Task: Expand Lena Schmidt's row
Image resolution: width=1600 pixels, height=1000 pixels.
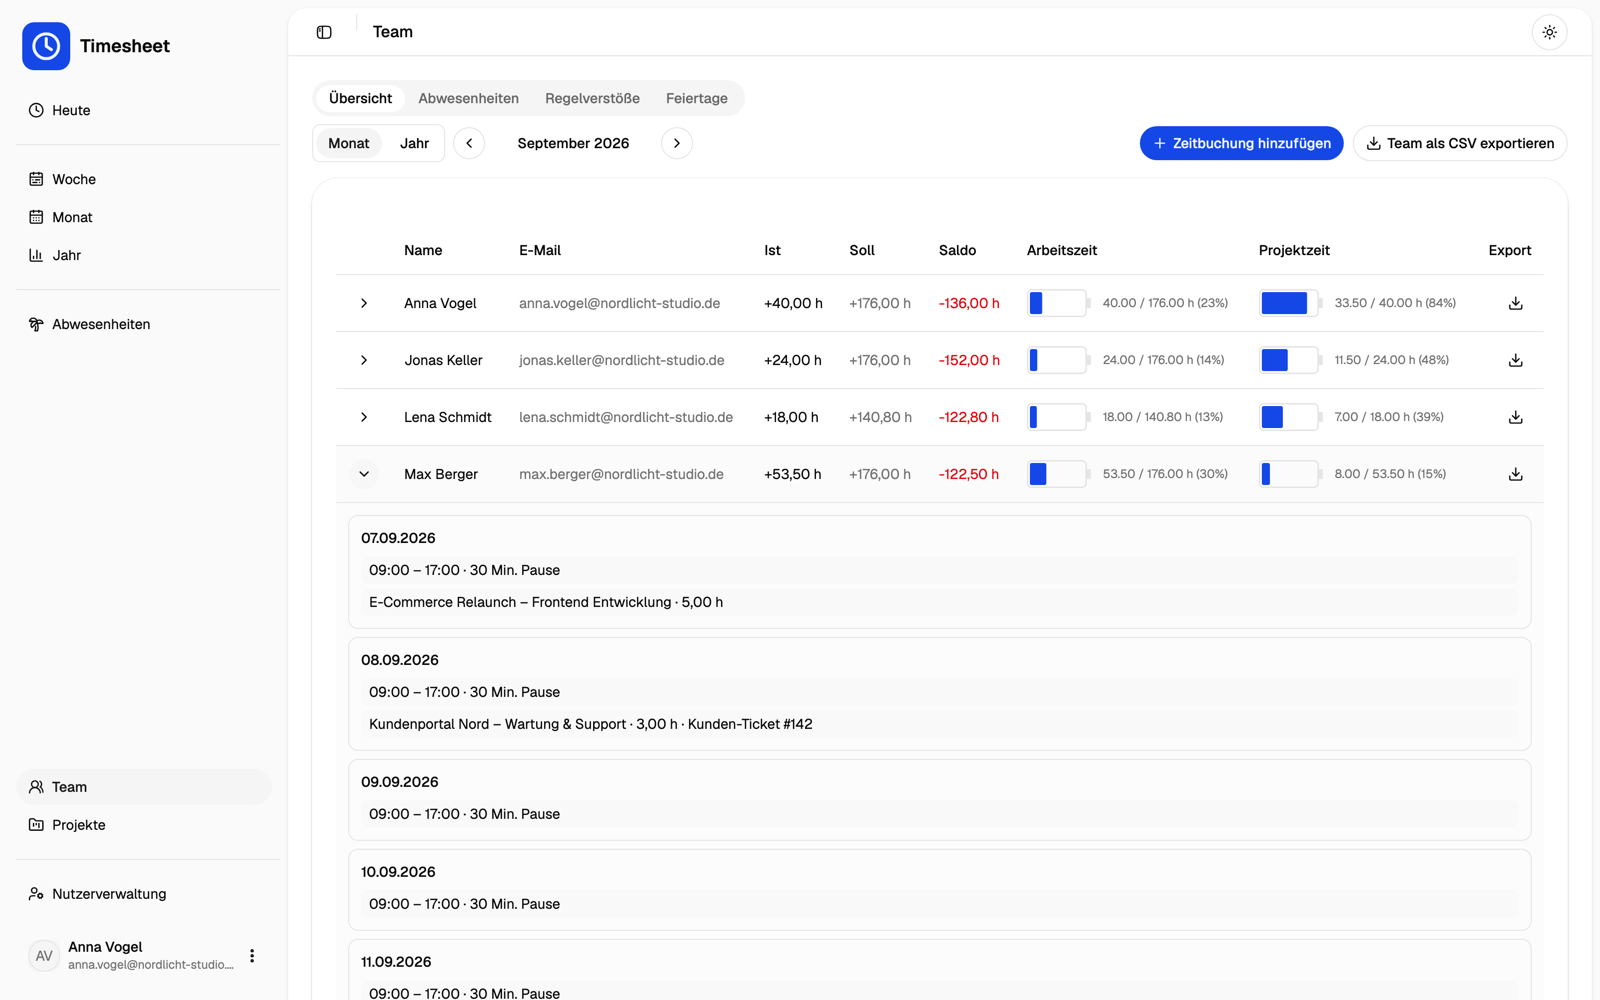Action: coord(364,417)
